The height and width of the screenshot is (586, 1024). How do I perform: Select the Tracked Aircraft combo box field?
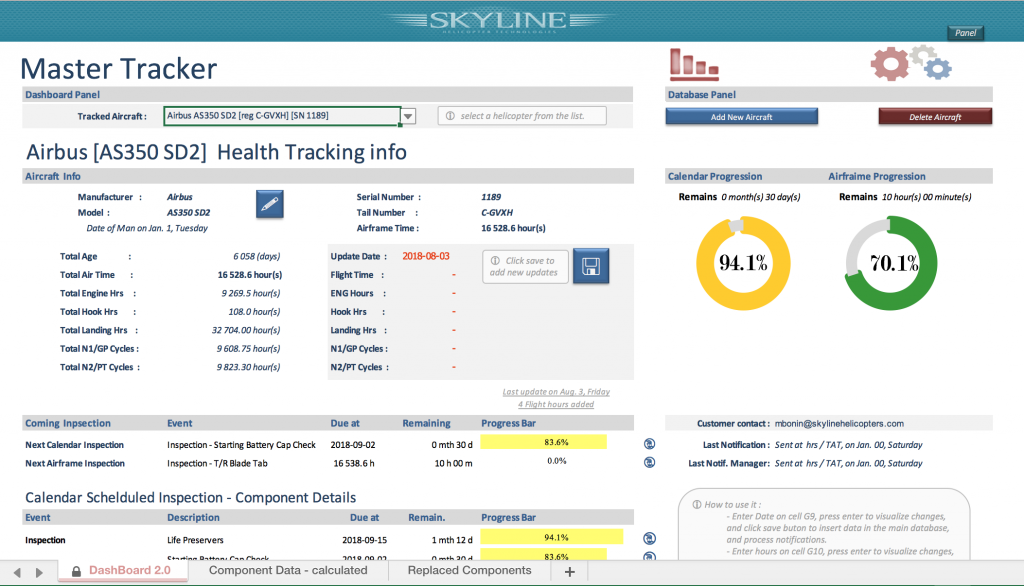coord(282,116)
